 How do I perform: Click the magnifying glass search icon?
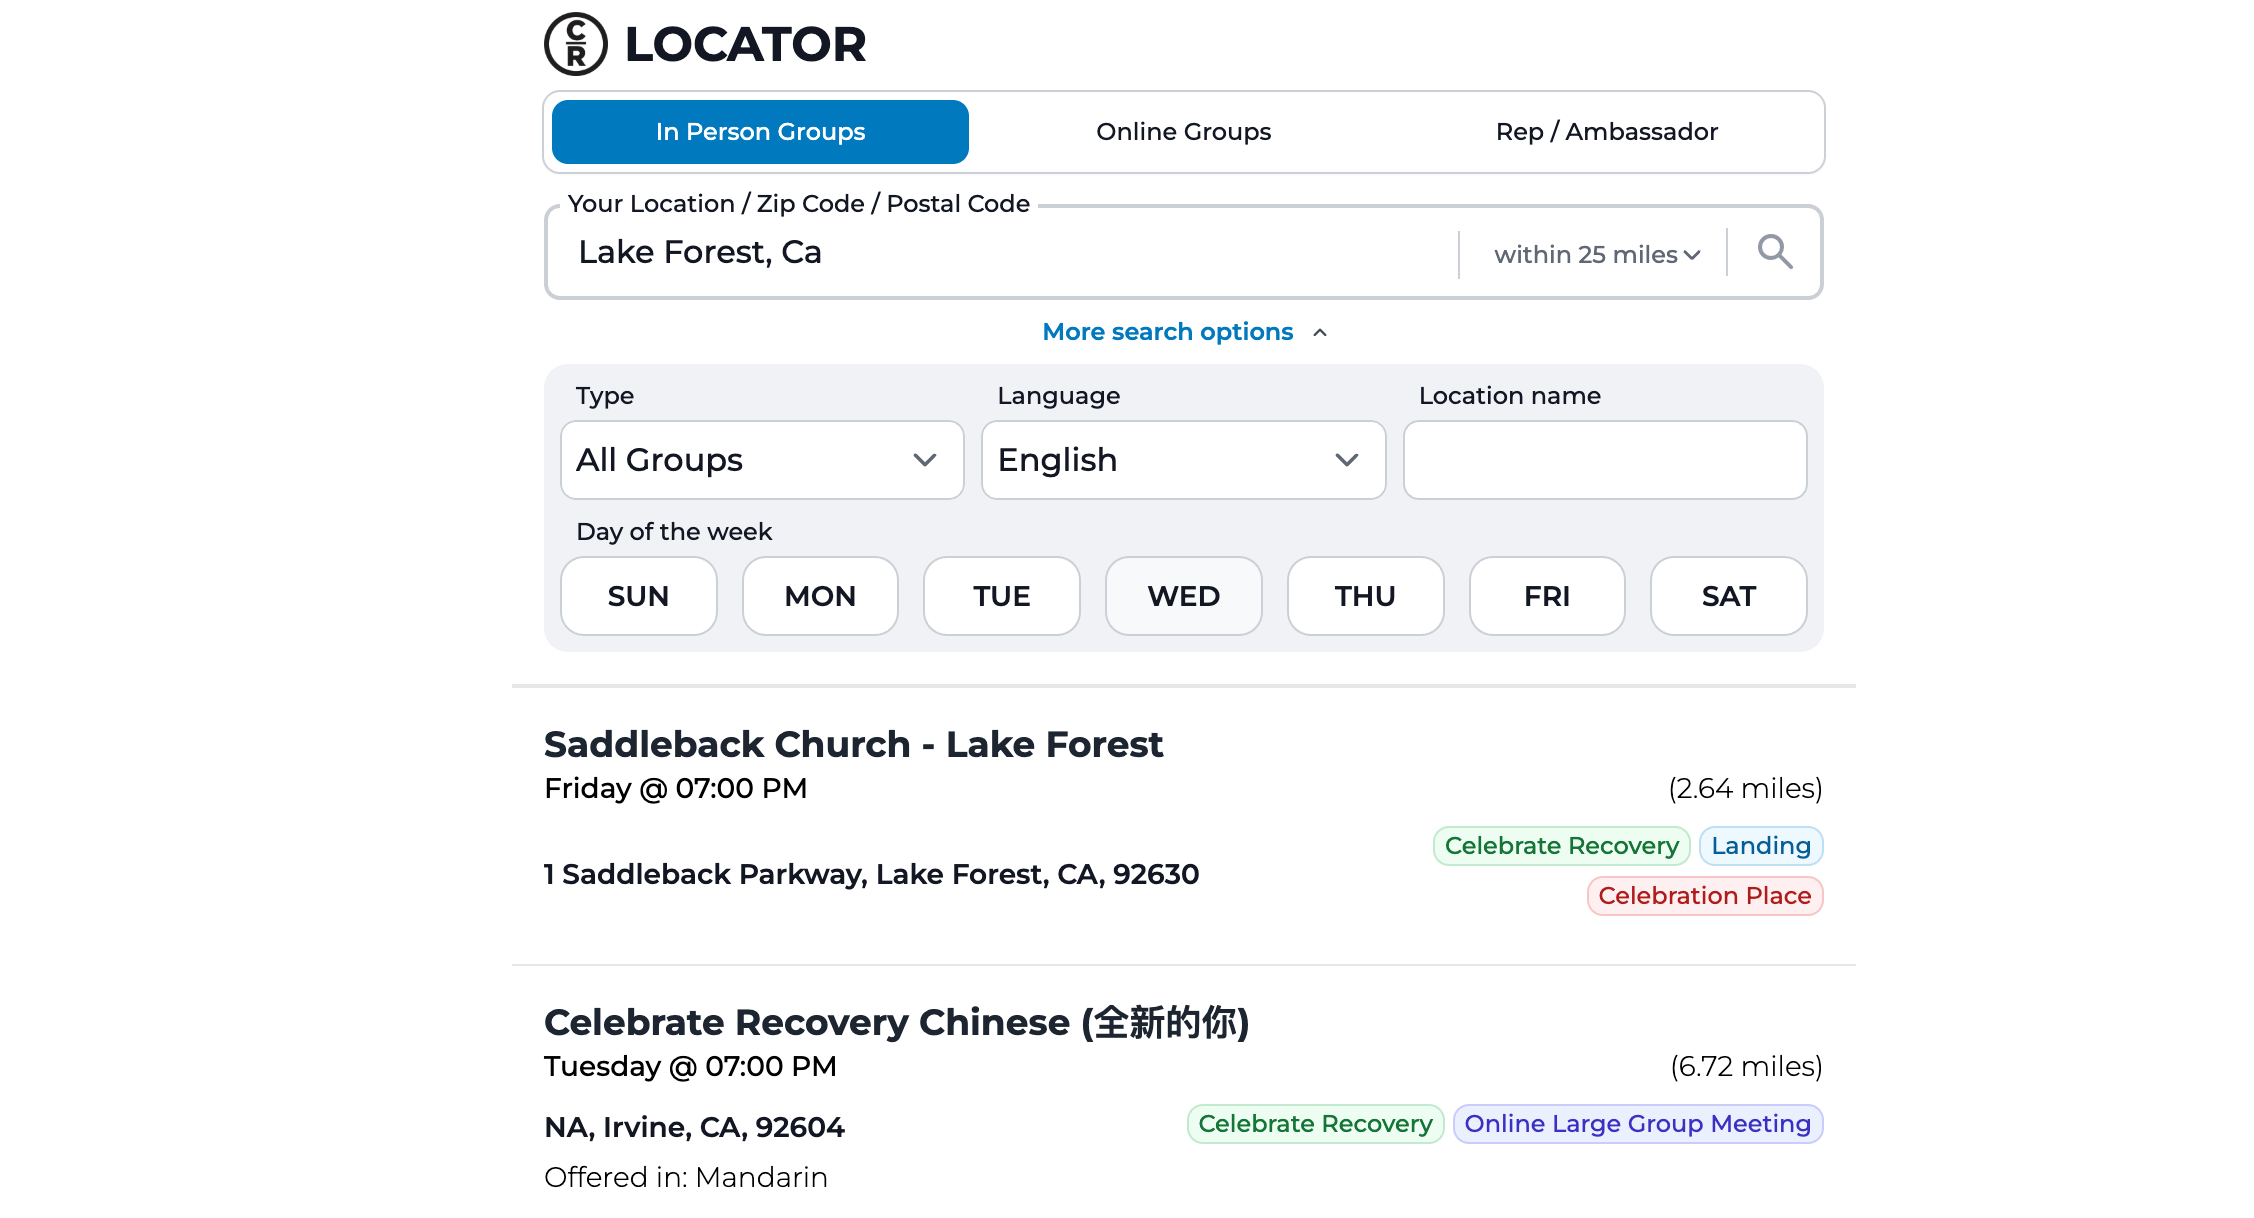(x=1775, y=252)
